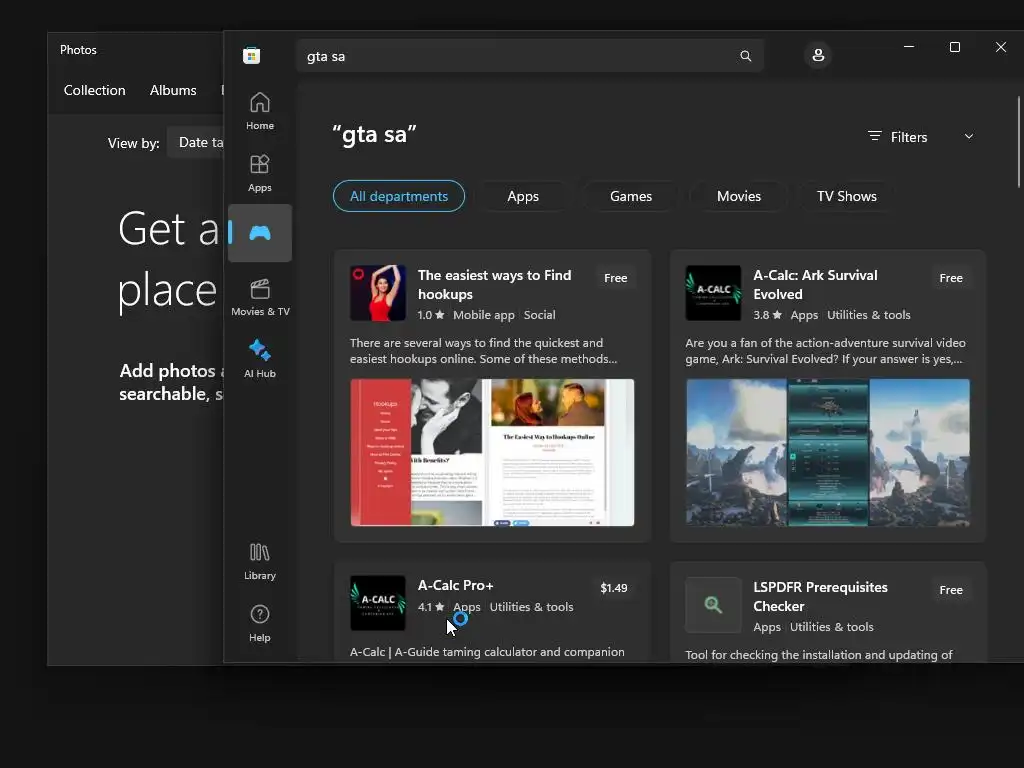Expand the Filters chevron
Image resolution: width=1024 pixels, height=768 pixels.
968,136
